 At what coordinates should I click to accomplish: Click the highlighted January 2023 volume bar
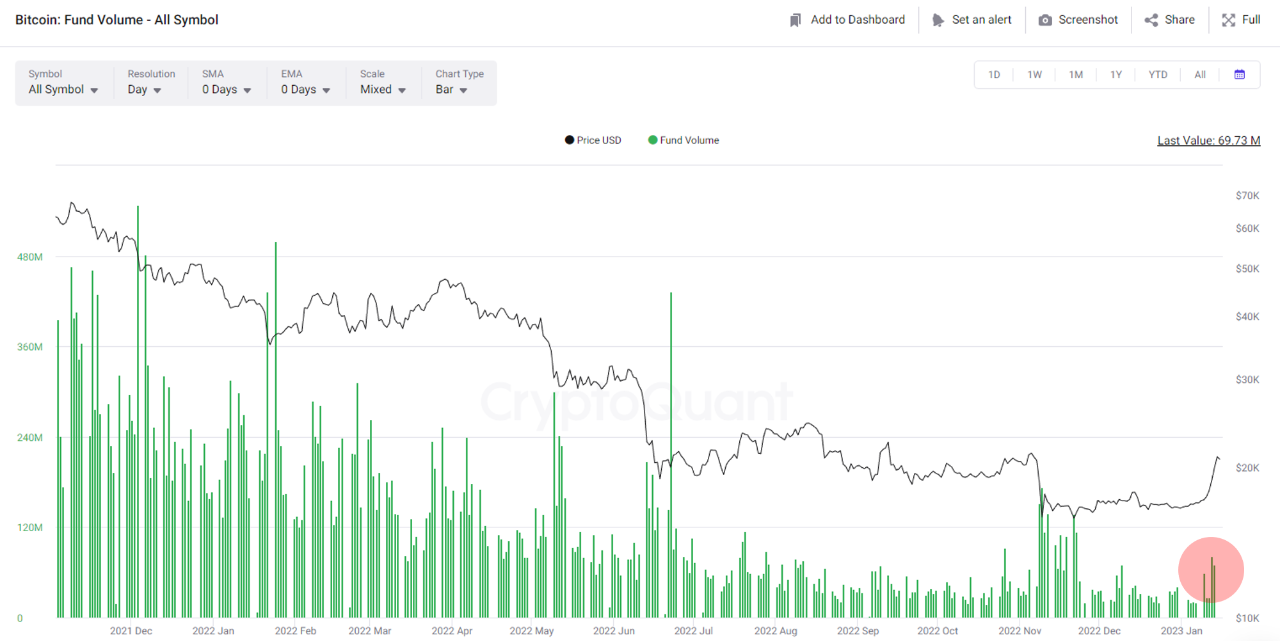coord(1211,590)
